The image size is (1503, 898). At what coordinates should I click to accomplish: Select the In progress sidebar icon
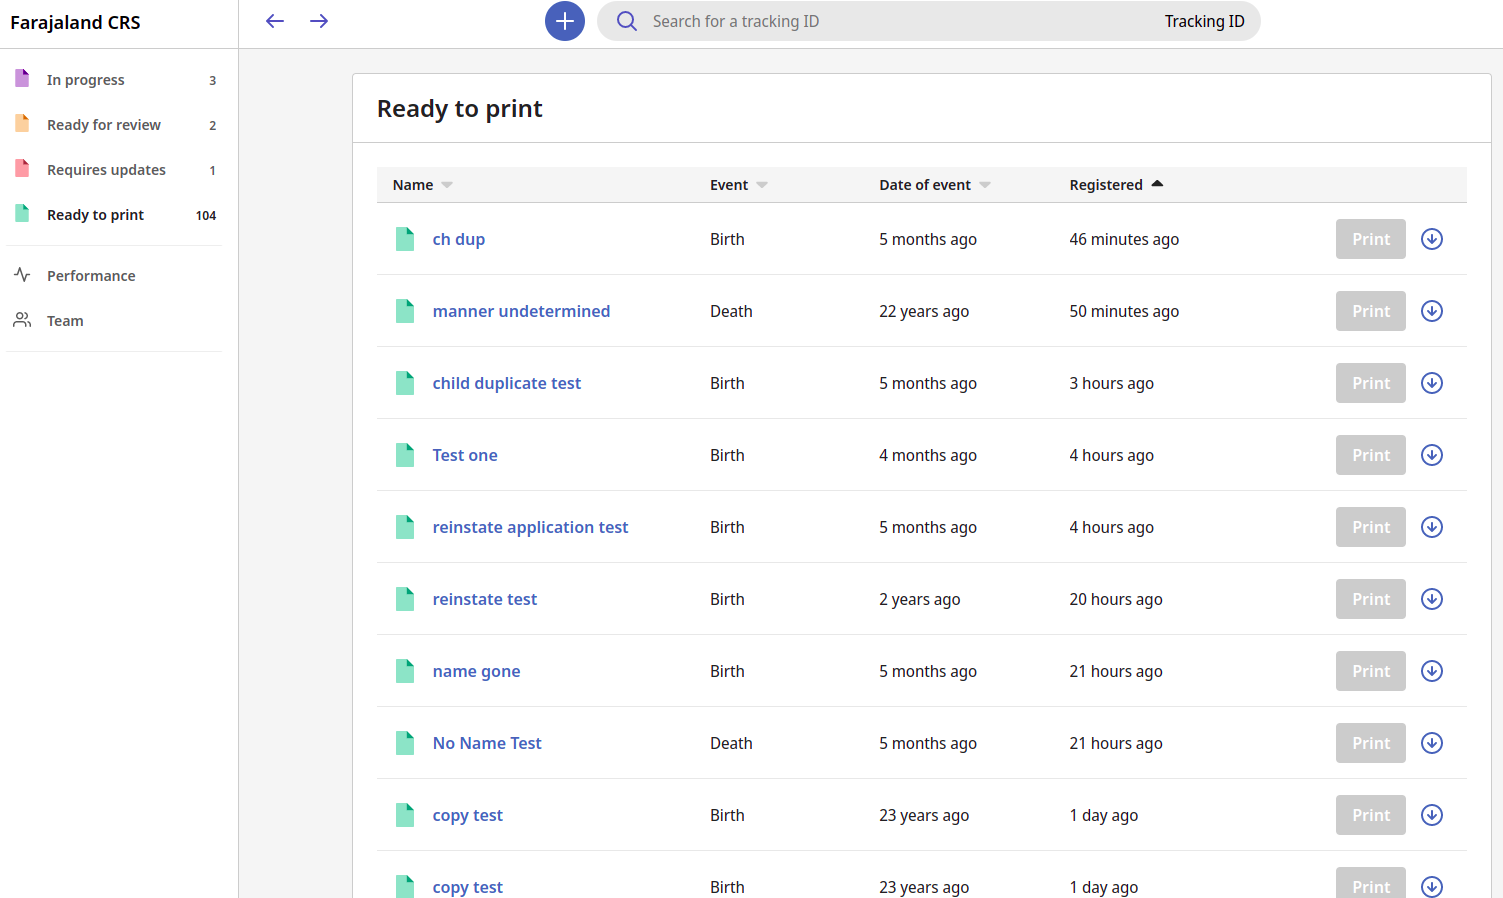point(22,79)
